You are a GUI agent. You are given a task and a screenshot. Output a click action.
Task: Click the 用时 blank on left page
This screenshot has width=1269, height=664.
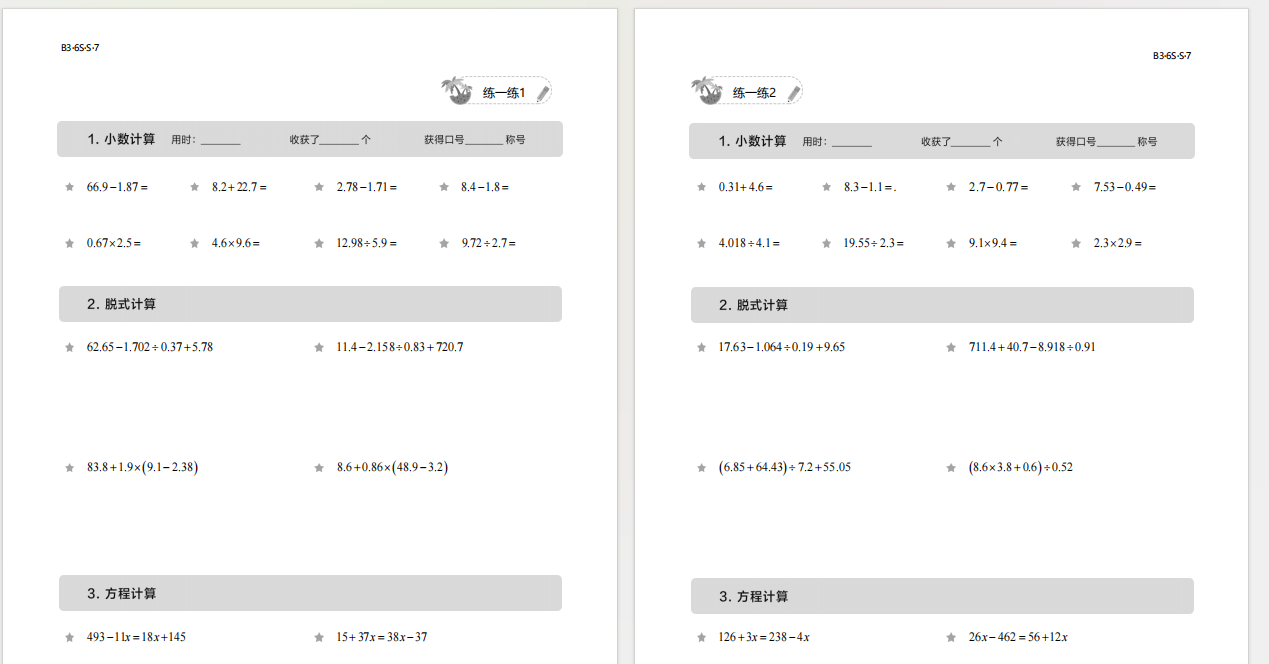tap(220, 141)
